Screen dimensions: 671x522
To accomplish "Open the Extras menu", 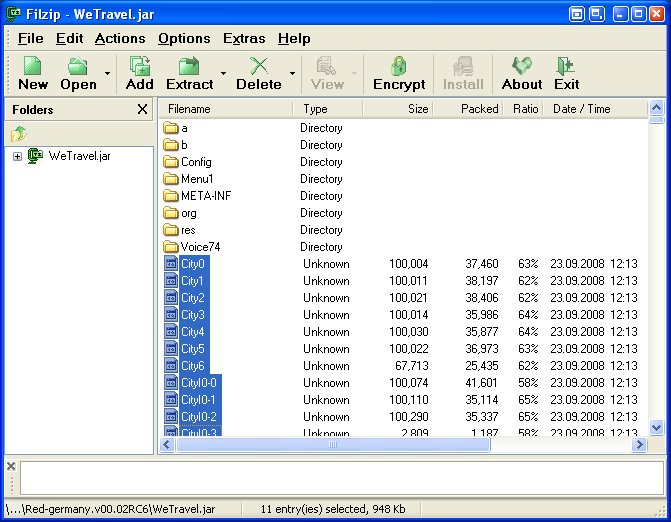I will [244, 39].
